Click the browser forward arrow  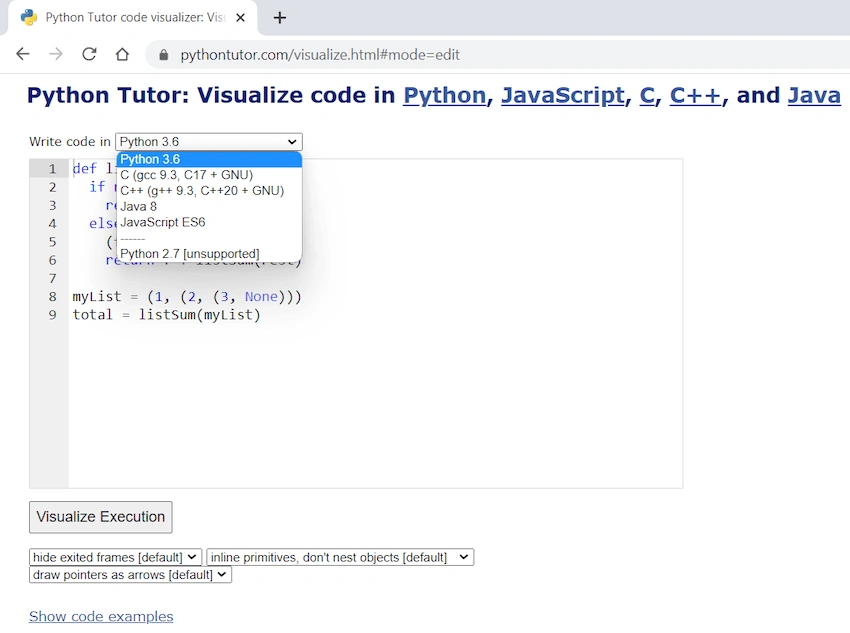pos(56,54)
